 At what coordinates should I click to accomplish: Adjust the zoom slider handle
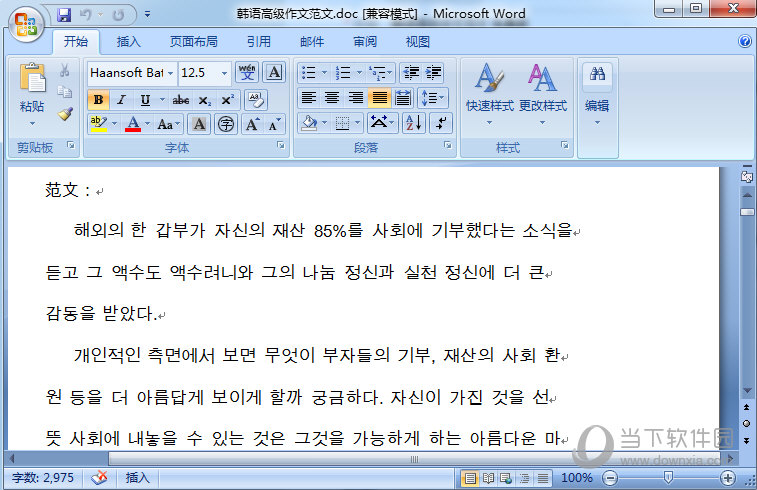tap(669, 478)
